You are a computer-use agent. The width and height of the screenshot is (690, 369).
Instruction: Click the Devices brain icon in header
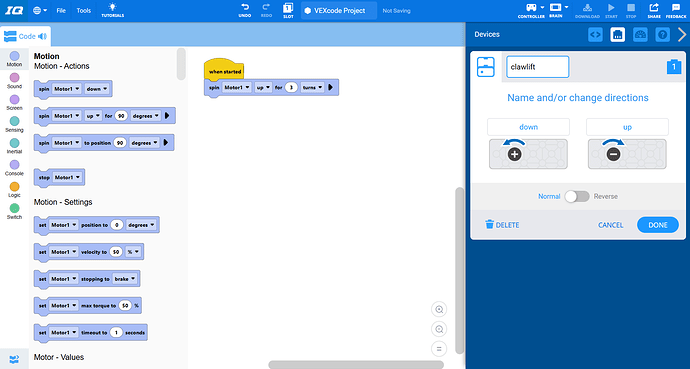[618, 35]
